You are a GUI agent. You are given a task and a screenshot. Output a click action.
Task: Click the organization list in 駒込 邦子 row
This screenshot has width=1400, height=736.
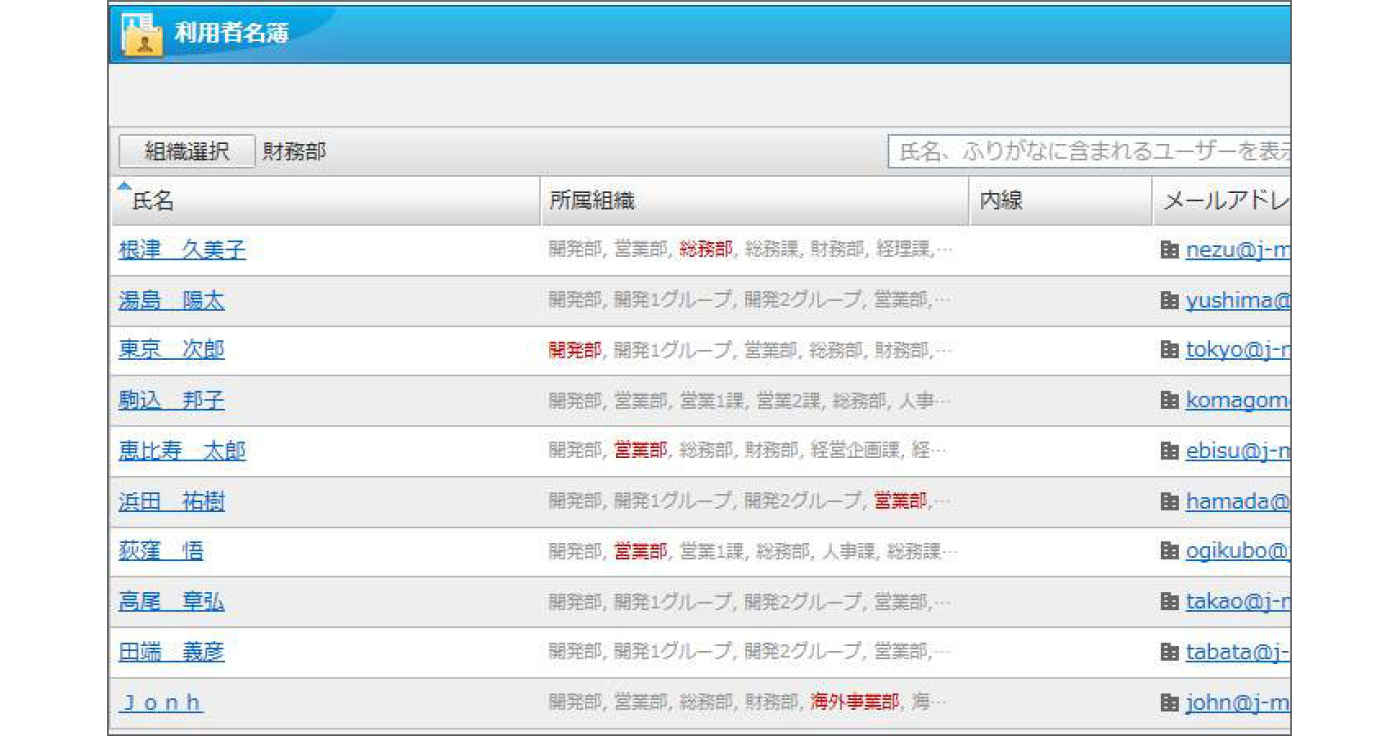pos(751,400)
